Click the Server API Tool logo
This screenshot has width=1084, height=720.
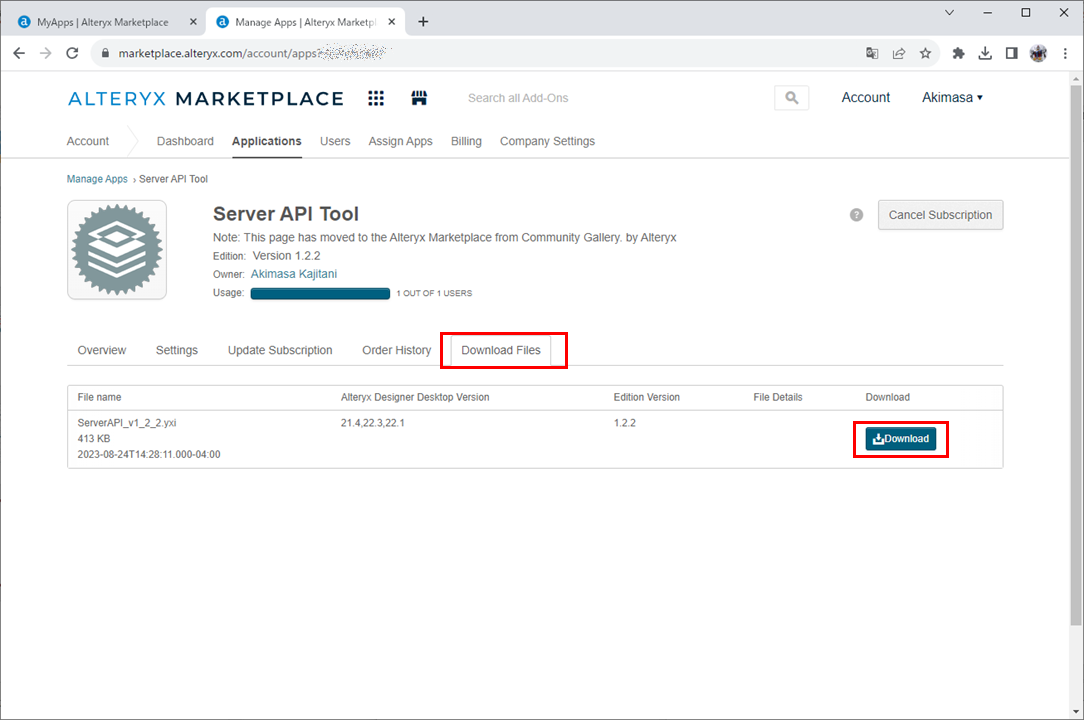point(117,250)
